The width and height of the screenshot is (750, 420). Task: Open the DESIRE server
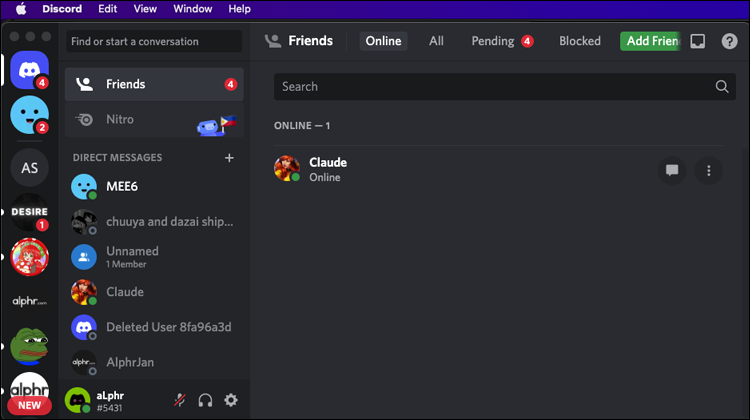pos(29,212)
